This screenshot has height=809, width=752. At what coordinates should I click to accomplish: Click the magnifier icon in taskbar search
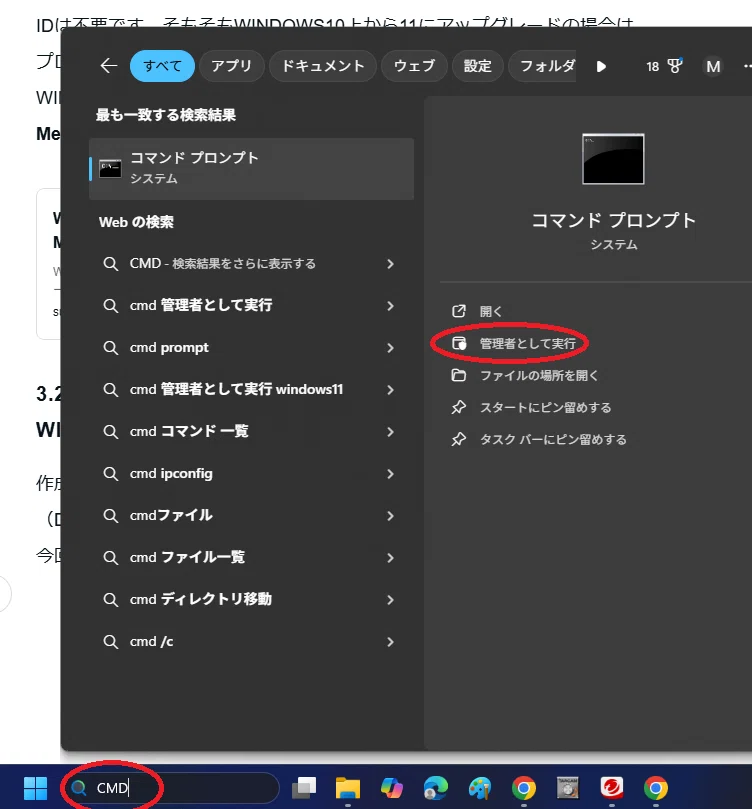[x=78, y=788]
